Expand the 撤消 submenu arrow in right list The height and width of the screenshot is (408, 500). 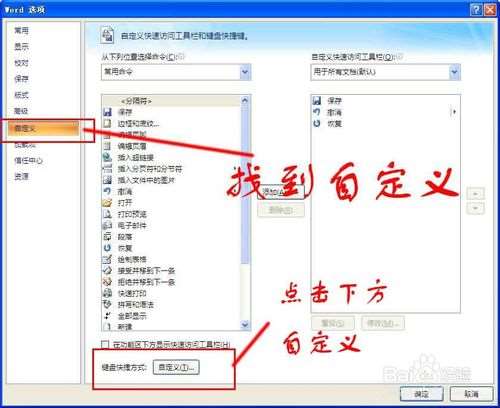click(x=453, y=112)
